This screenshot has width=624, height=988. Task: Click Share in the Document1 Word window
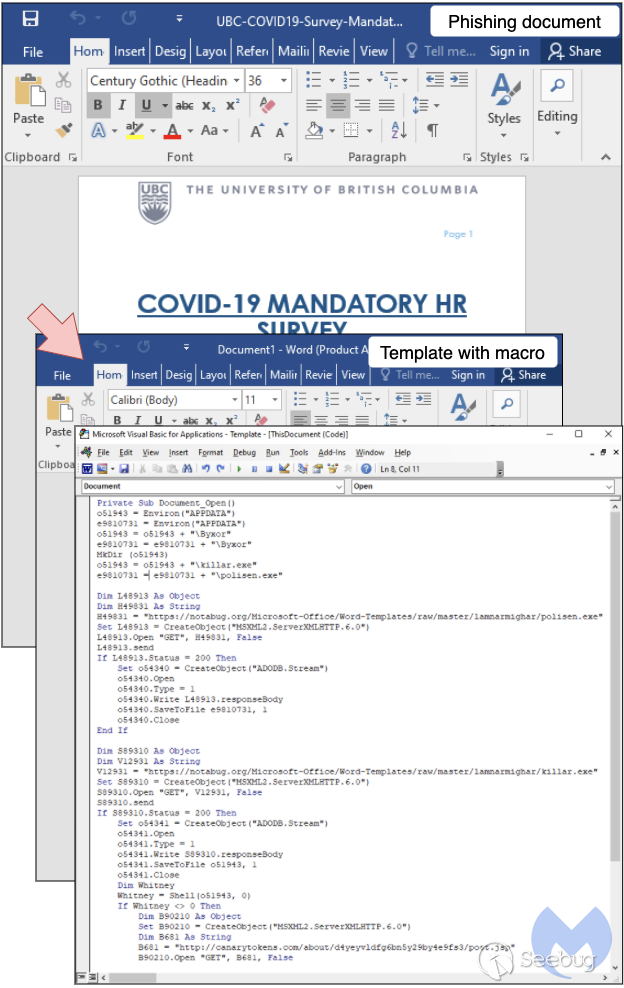tap(523, 375)
